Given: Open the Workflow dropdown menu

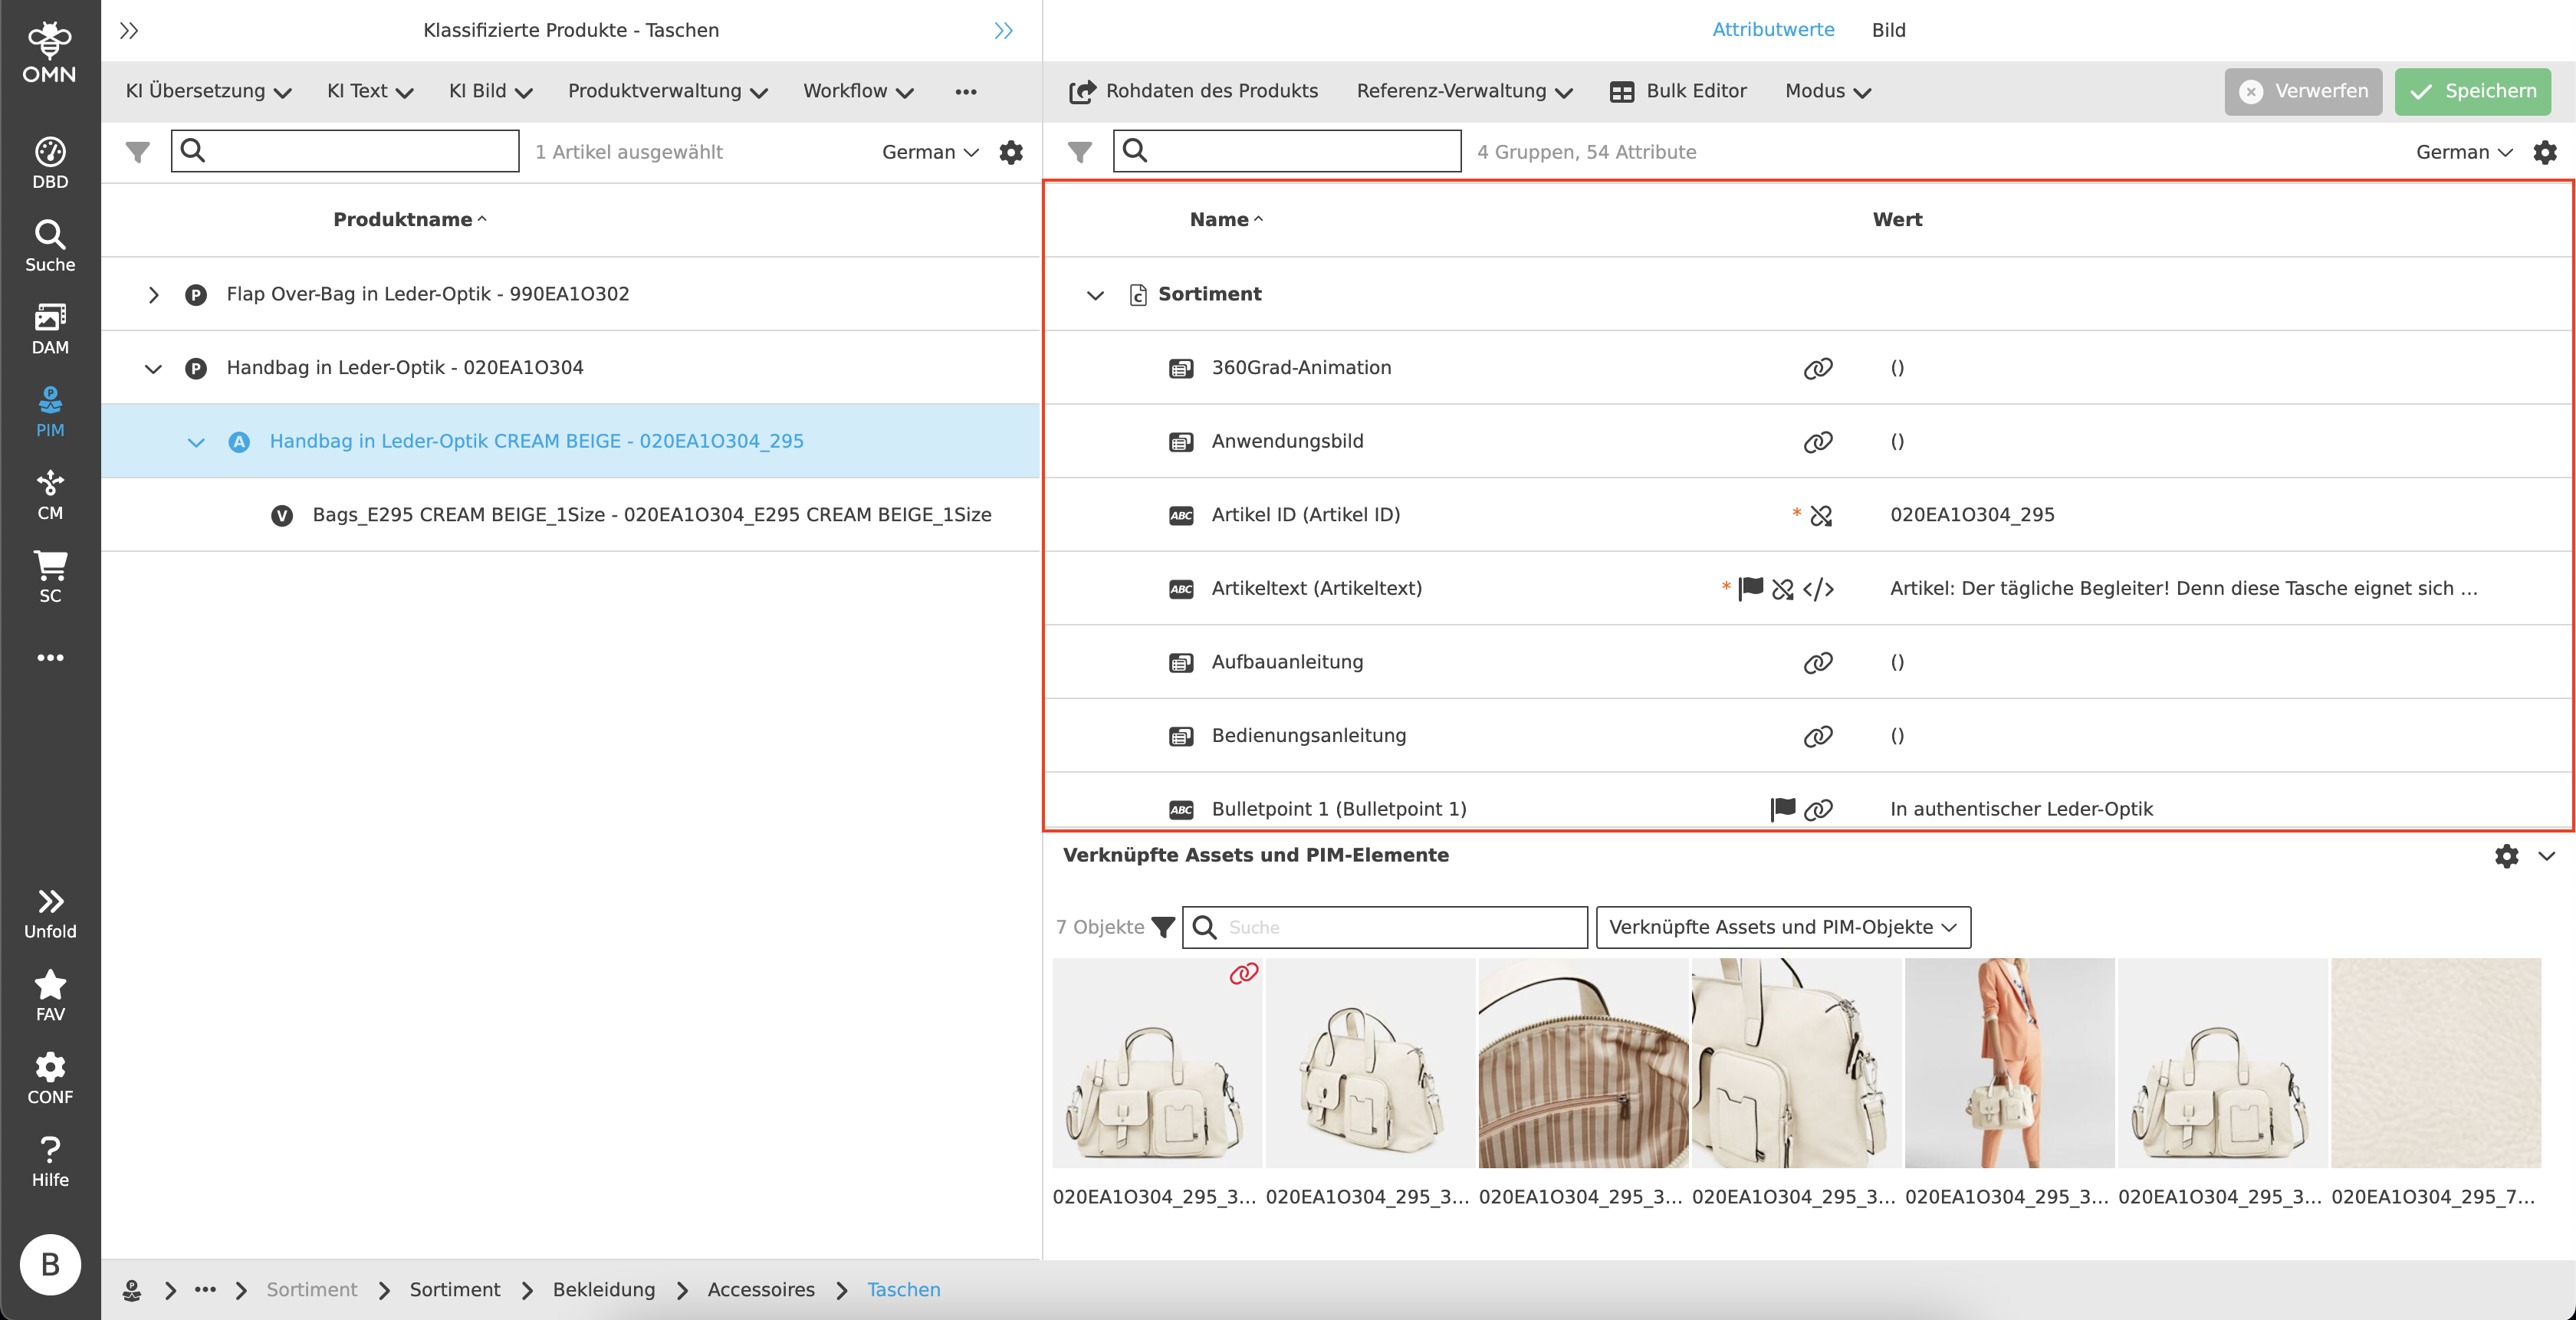Looking at the screenshot, I should point(858,91).
